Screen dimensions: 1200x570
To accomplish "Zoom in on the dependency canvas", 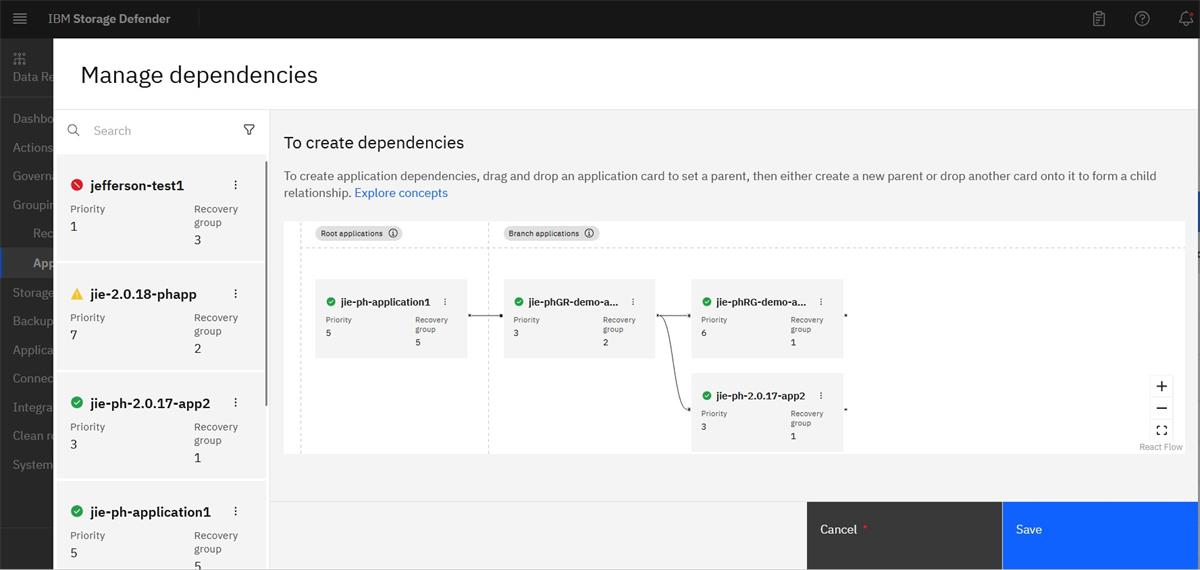I will [x=1161, y=386].
